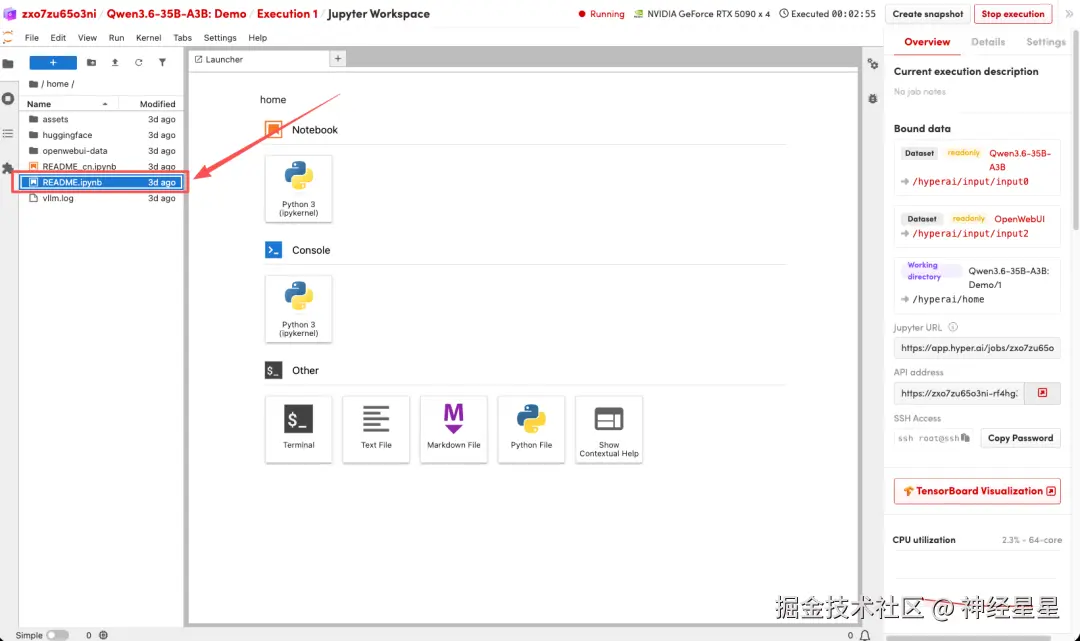Switch to the Details tab
The image size is (1080, 641).
(988, 42)
